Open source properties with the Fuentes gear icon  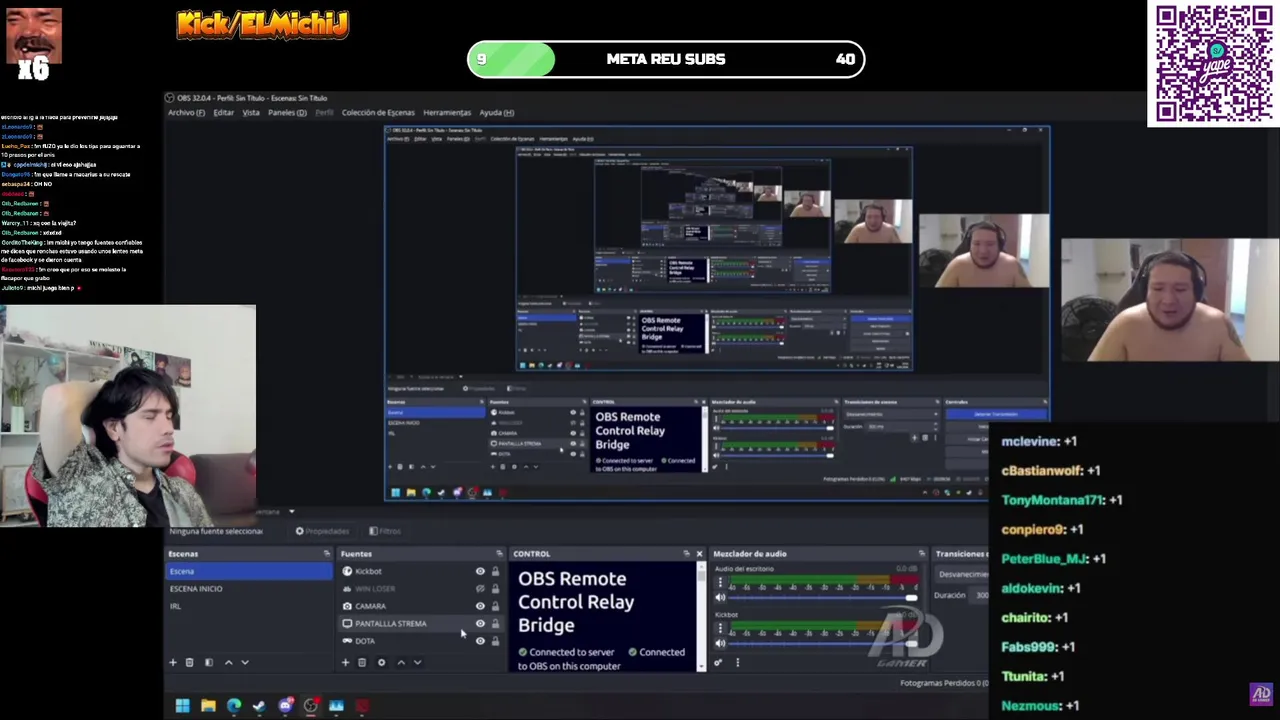381,662
